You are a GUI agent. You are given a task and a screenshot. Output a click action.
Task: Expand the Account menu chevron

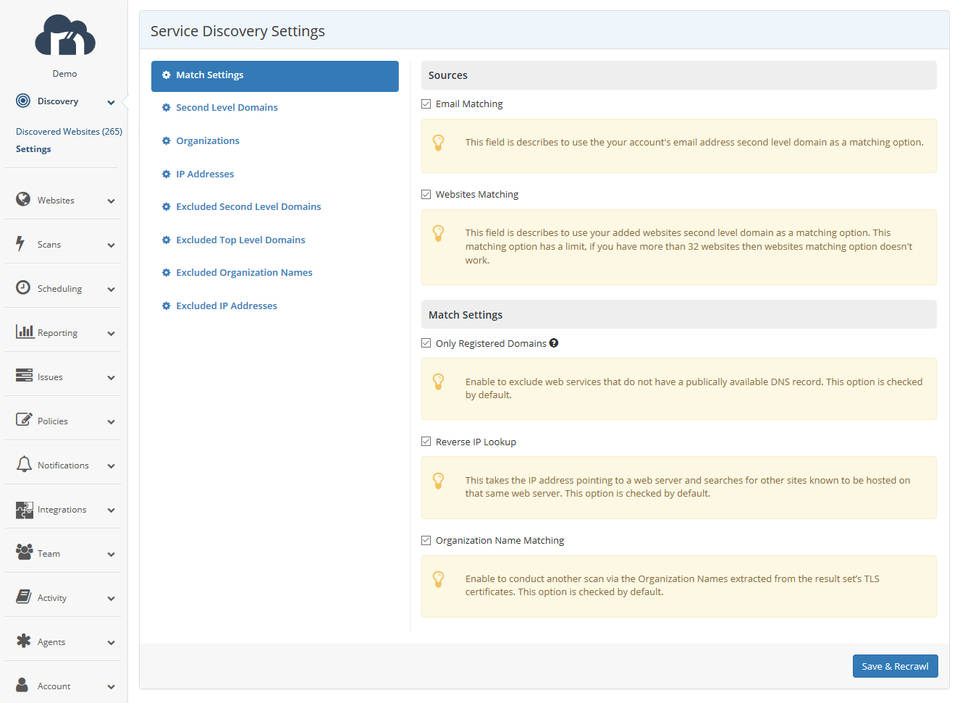point(111,687)
